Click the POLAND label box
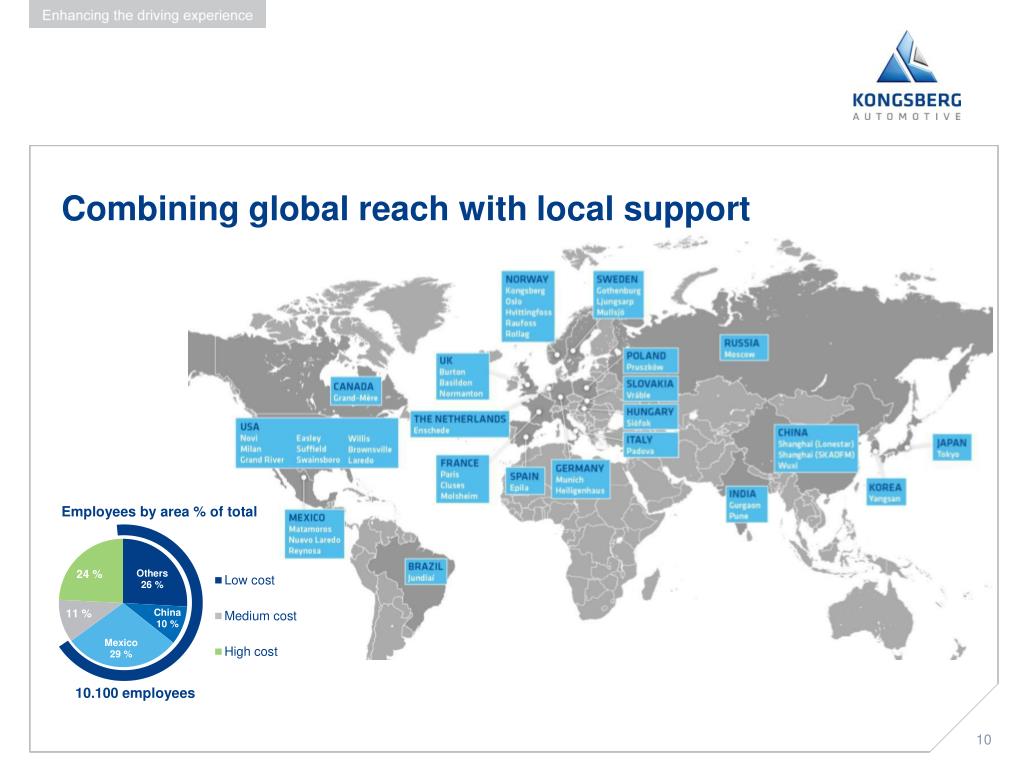Screen dimensions: 1024x768 650,360
